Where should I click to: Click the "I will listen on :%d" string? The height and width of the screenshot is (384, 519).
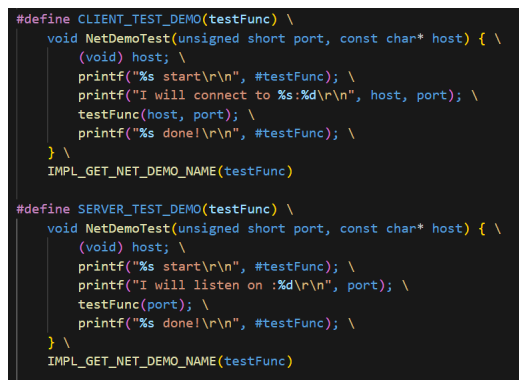232,286
